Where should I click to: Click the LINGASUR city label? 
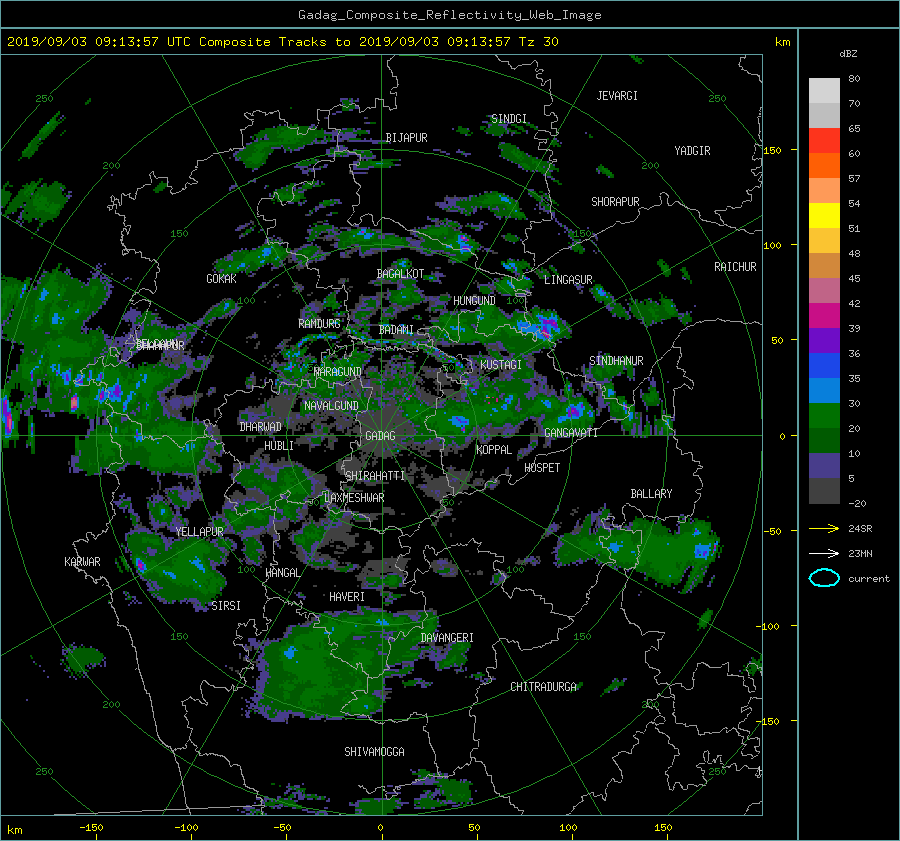[x=568, y=280]
